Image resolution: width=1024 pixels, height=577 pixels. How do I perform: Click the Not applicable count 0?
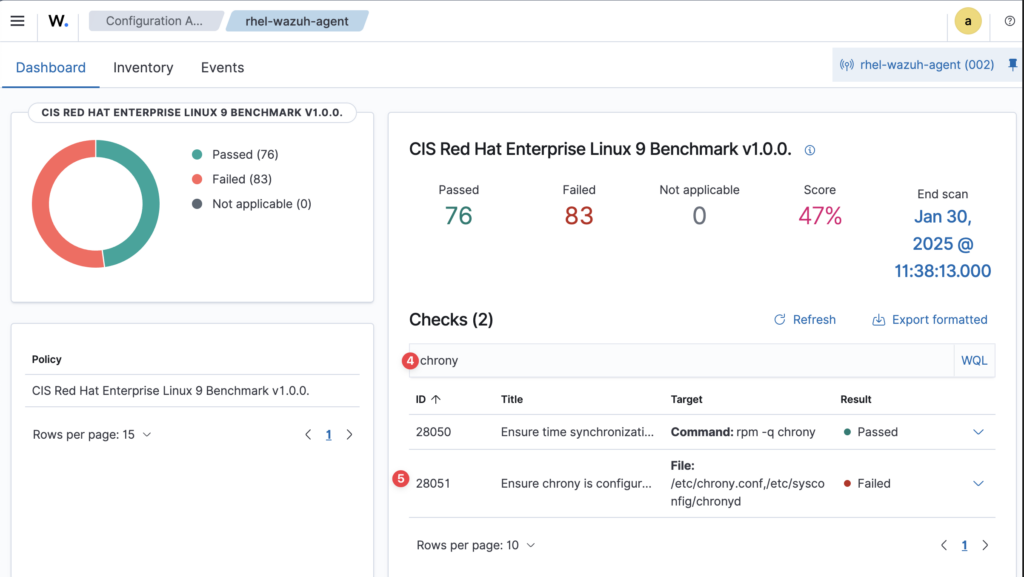(x=699, y=216)
